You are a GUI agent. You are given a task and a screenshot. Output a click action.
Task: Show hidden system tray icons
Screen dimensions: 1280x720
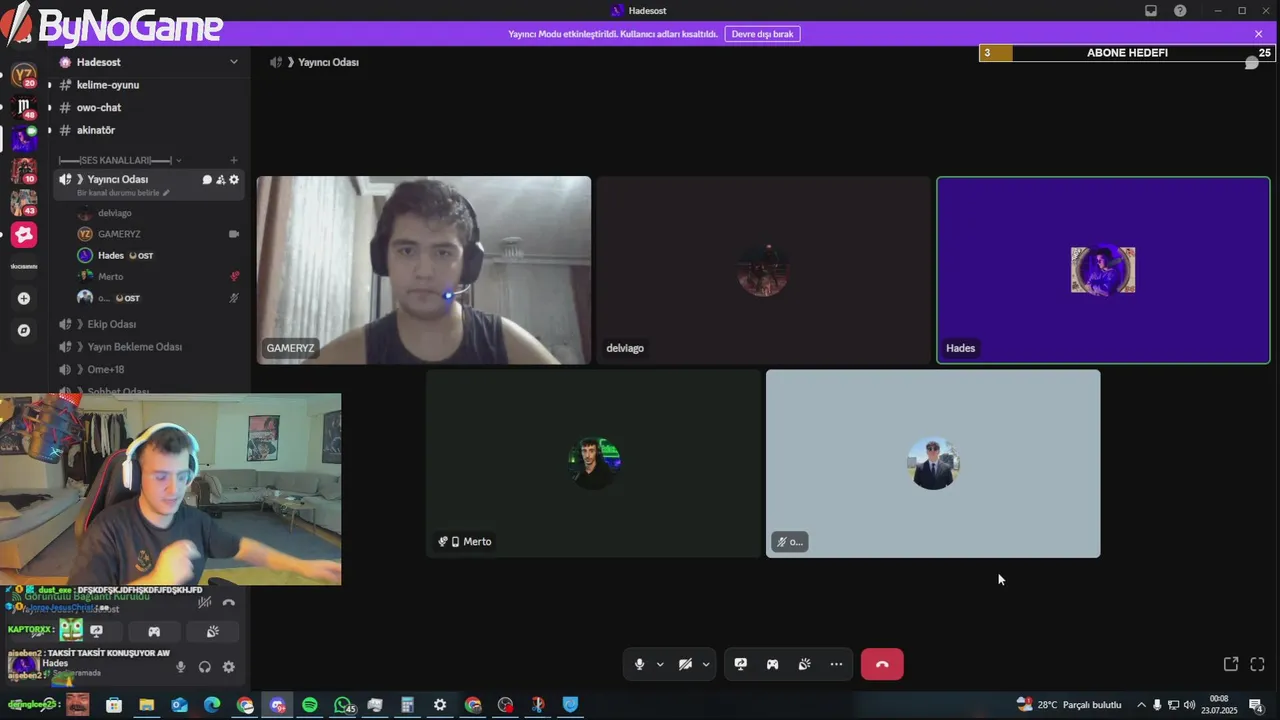point(1141,705)
